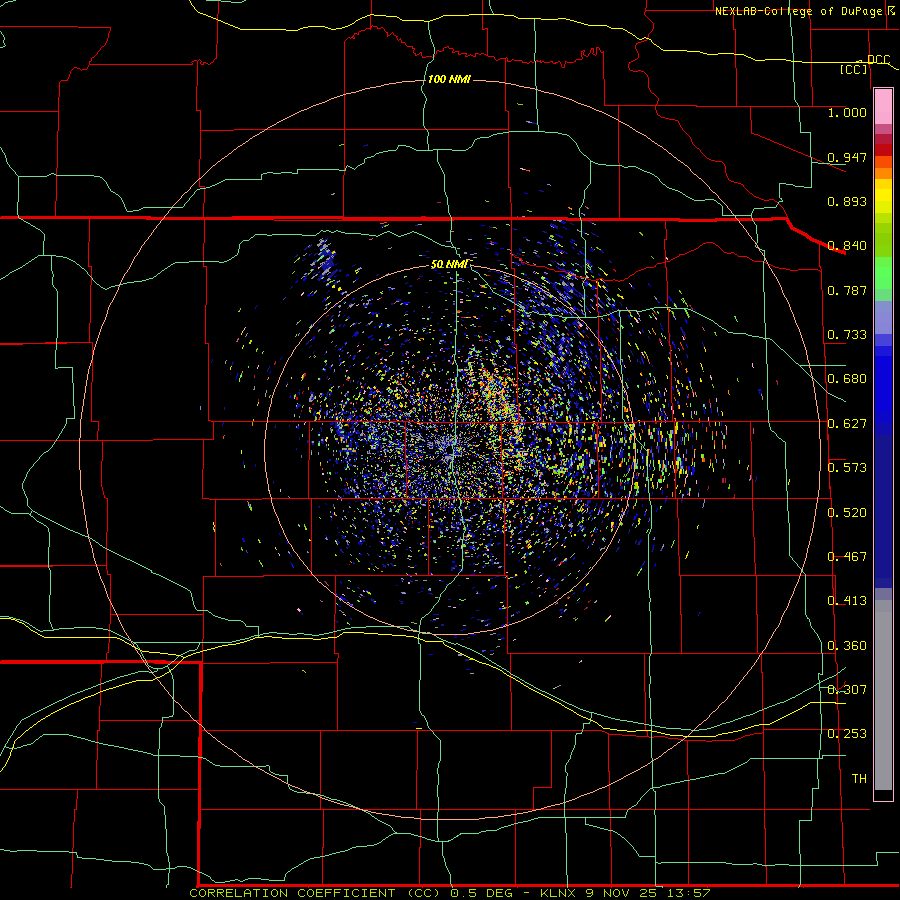Click the 0.893 legend value

[x=847, y=201]
